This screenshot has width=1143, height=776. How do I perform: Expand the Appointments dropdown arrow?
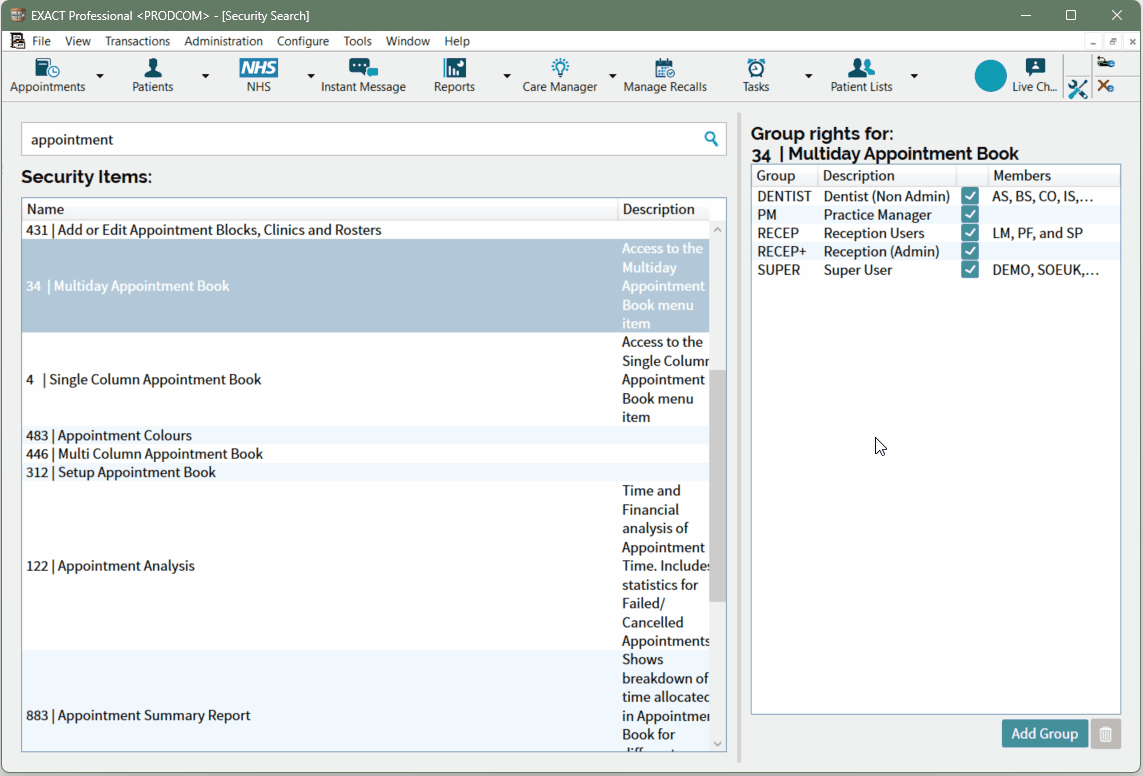pyautogui.click(x=100, y=76)
